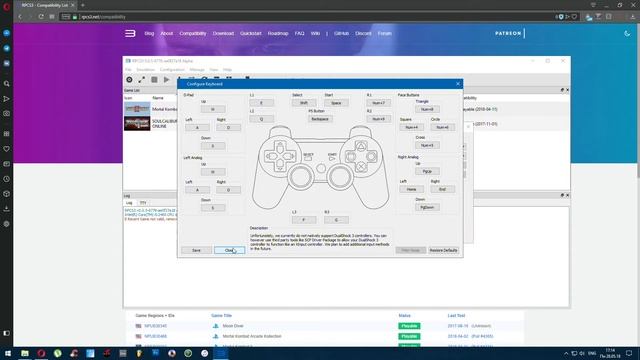Click the Opera icon in the taskbar
The width and height of the screenshot is (640, 360).
41,353
